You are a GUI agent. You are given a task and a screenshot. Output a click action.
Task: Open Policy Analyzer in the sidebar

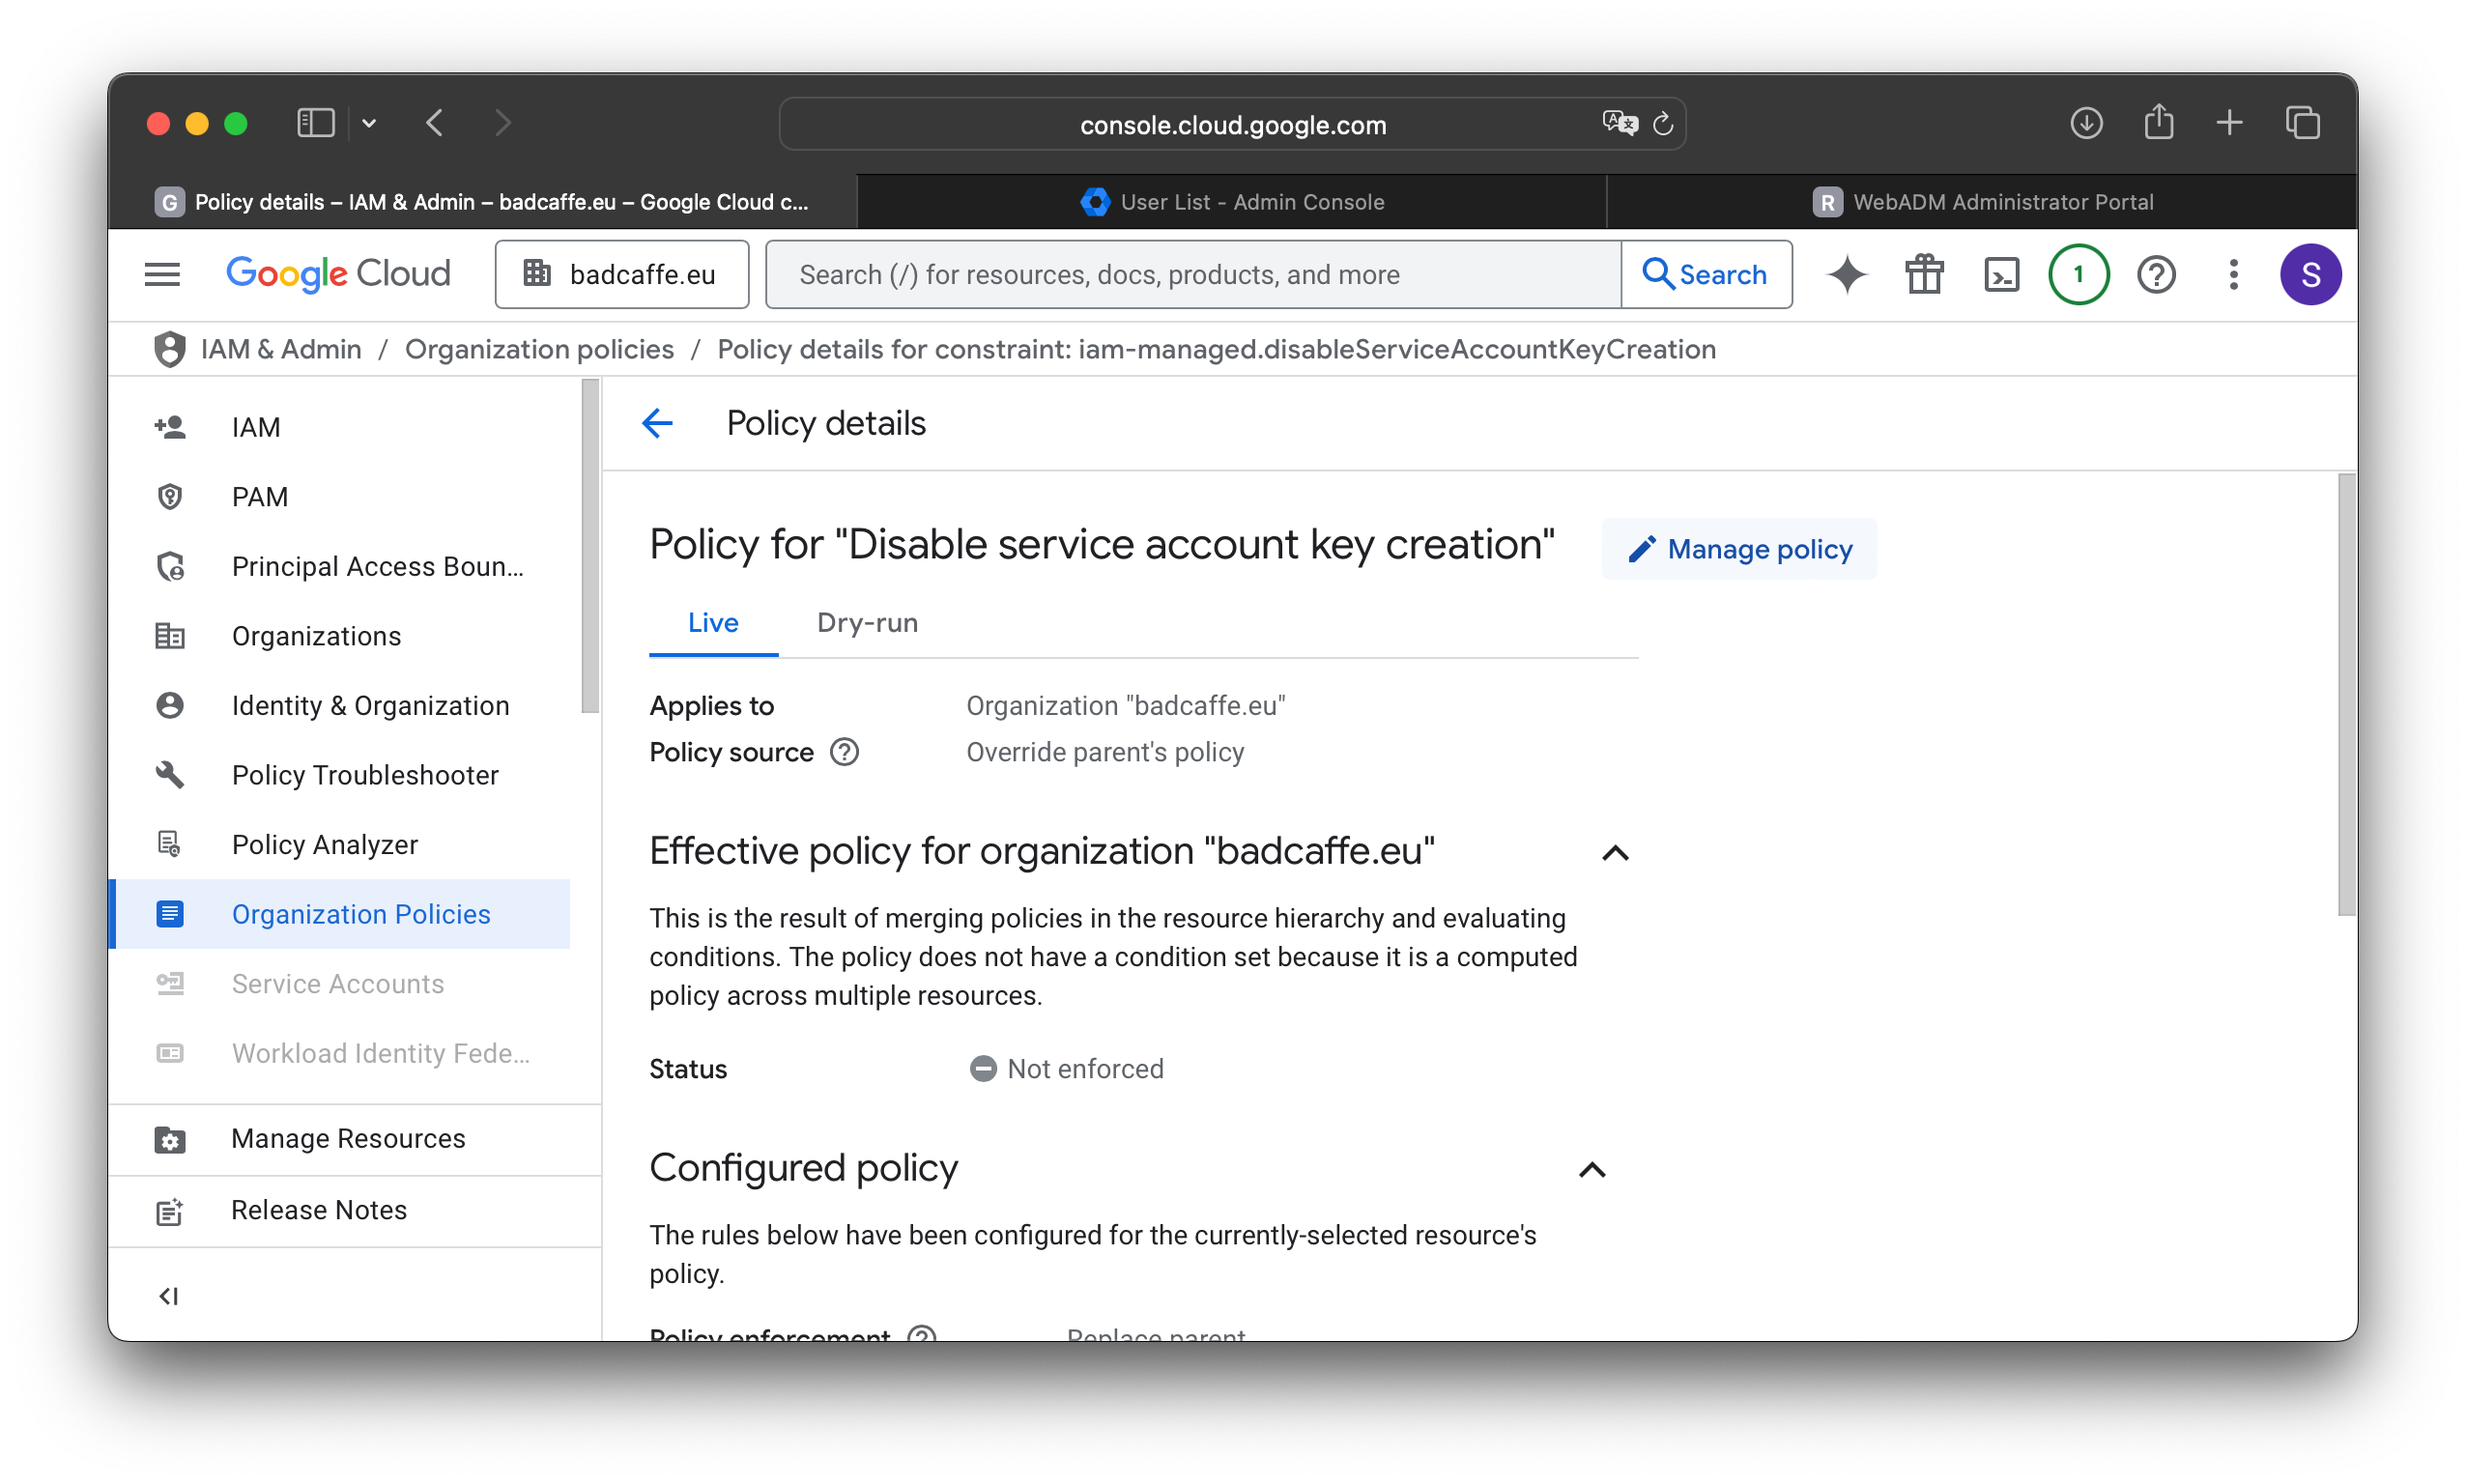point(341,844)
